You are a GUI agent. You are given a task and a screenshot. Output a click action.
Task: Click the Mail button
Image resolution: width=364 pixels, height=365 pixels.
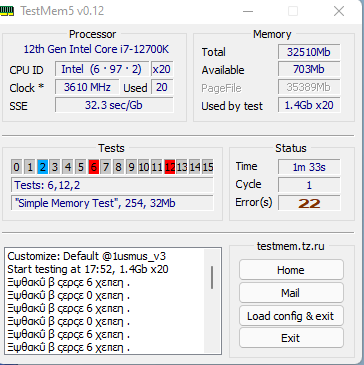(291, 293)
